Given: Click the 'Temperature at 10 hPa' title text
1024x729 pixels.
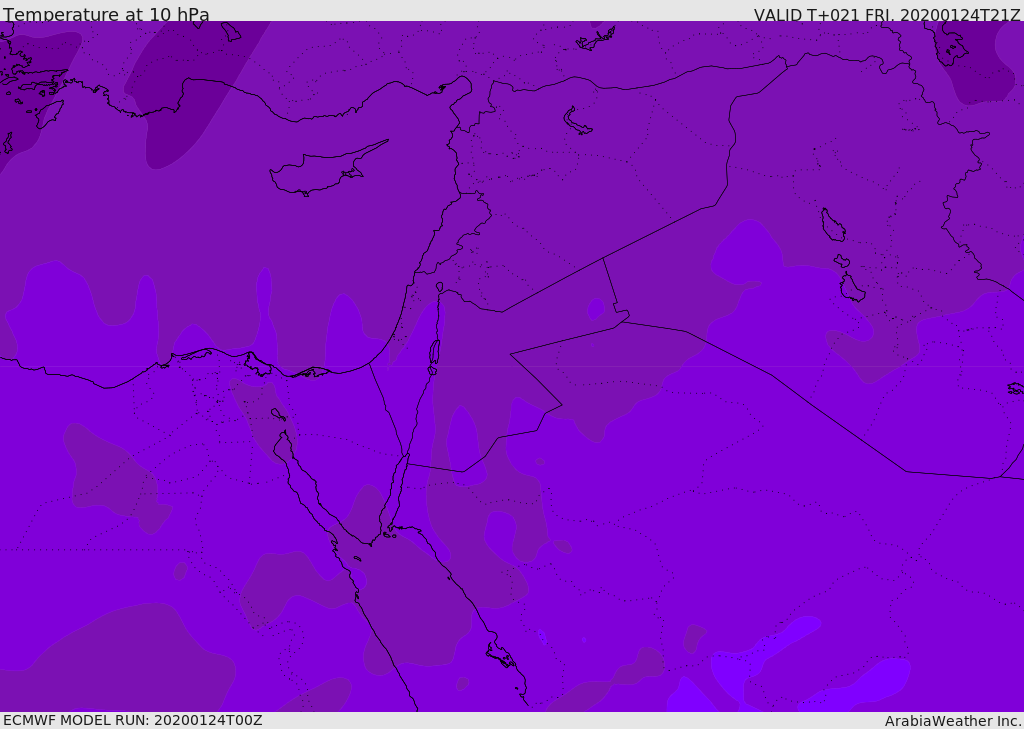Looking at the screenshot, I should point(106,14).
